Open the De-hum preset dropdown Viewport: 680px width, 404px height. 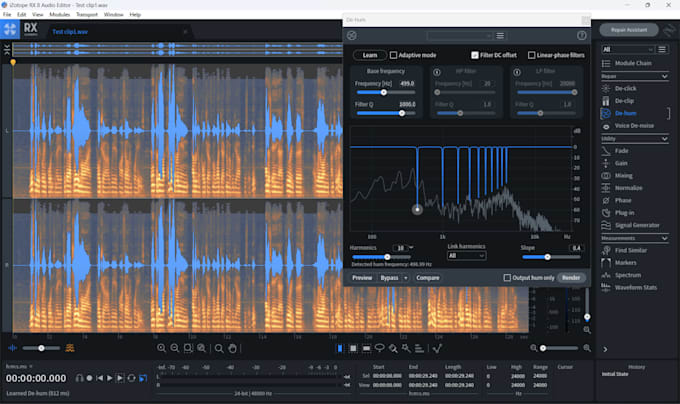pos(460,36)
